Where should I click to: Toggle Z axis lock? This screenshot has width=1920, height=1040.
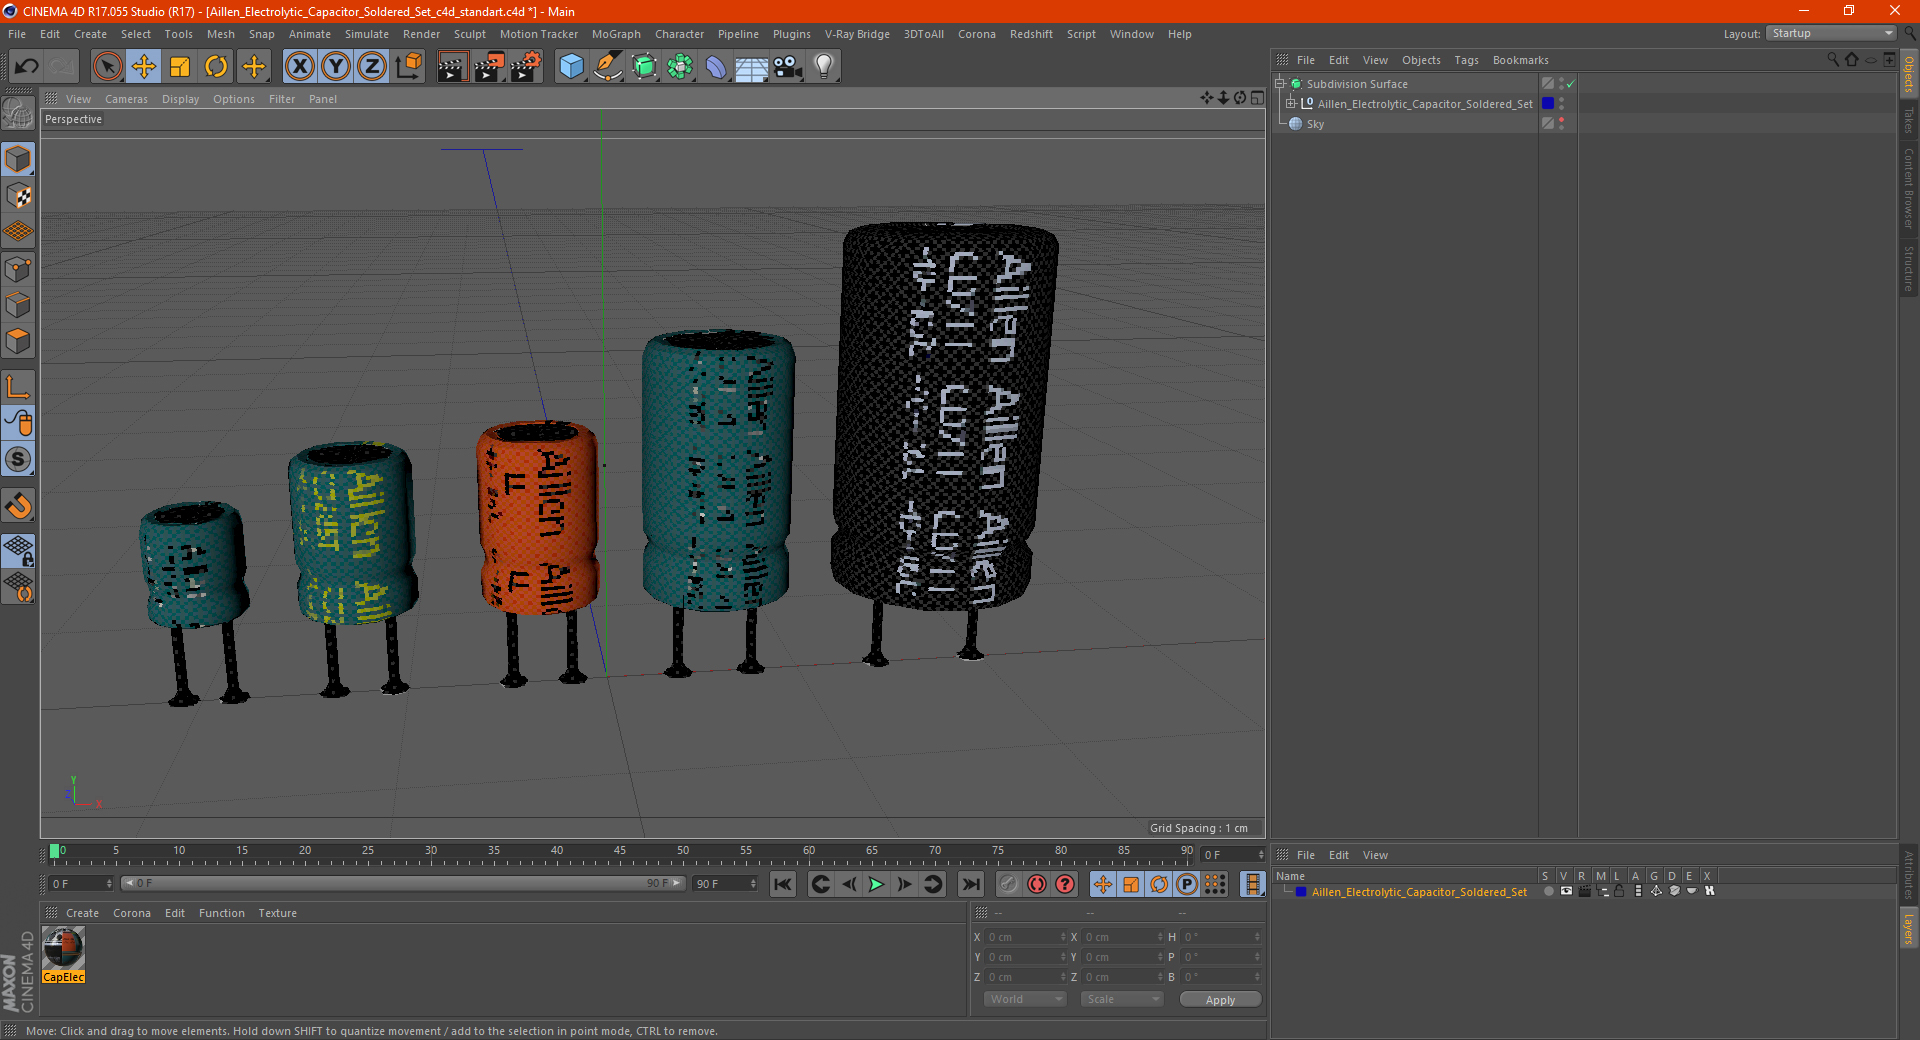click(x=372, y=67)
